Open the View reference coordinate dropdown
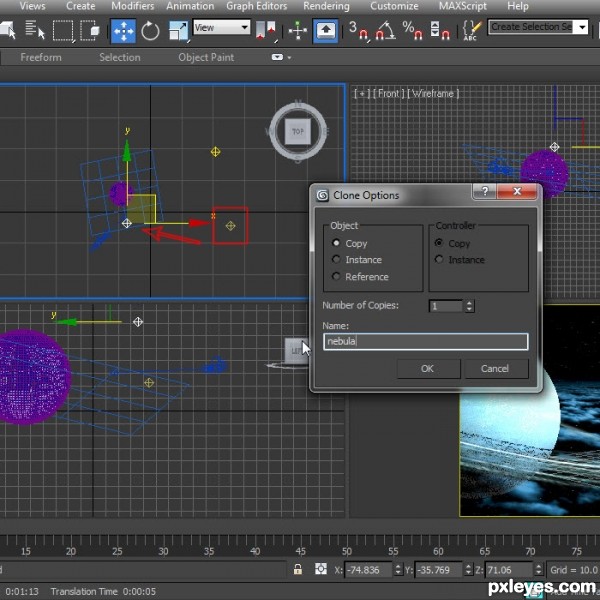The width and height of the screenshot is (600, 600). [x=222, y=28]
